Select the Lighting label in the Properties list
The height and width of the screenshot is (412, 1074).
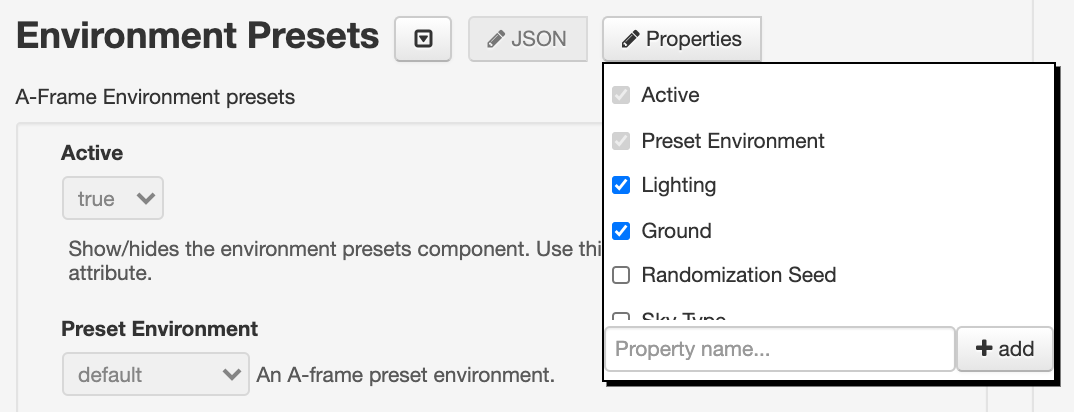pyautogui.click(x=679, y=185)
